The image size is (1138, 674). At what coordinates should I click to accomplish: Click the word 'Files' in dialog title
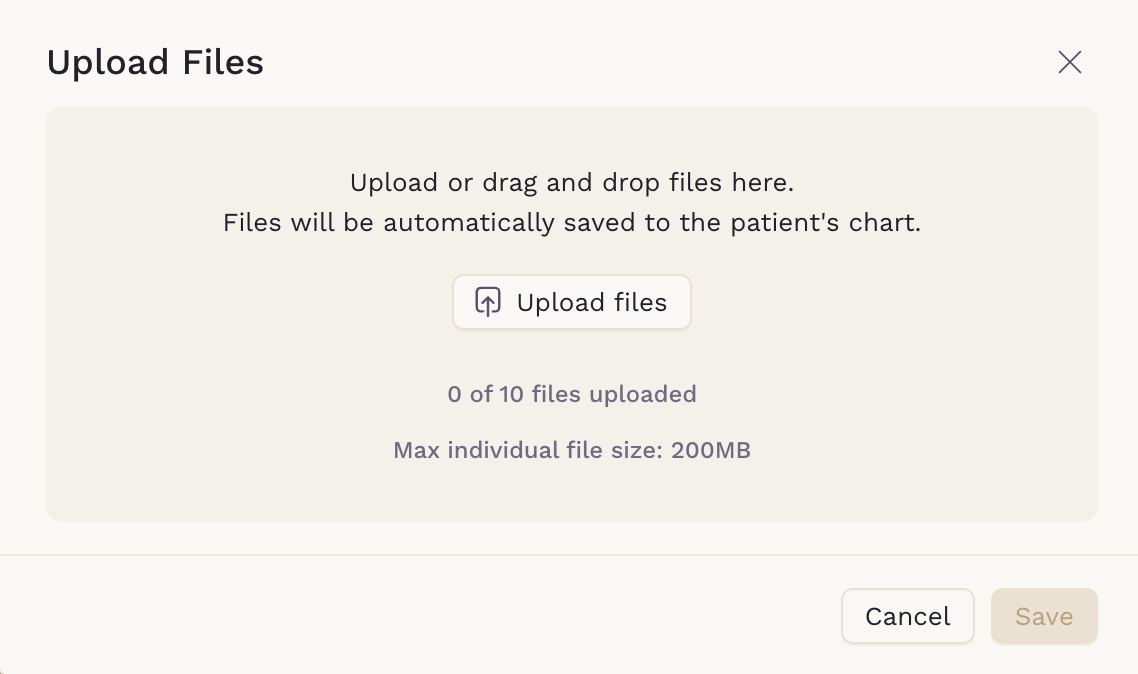coord(223,62)
